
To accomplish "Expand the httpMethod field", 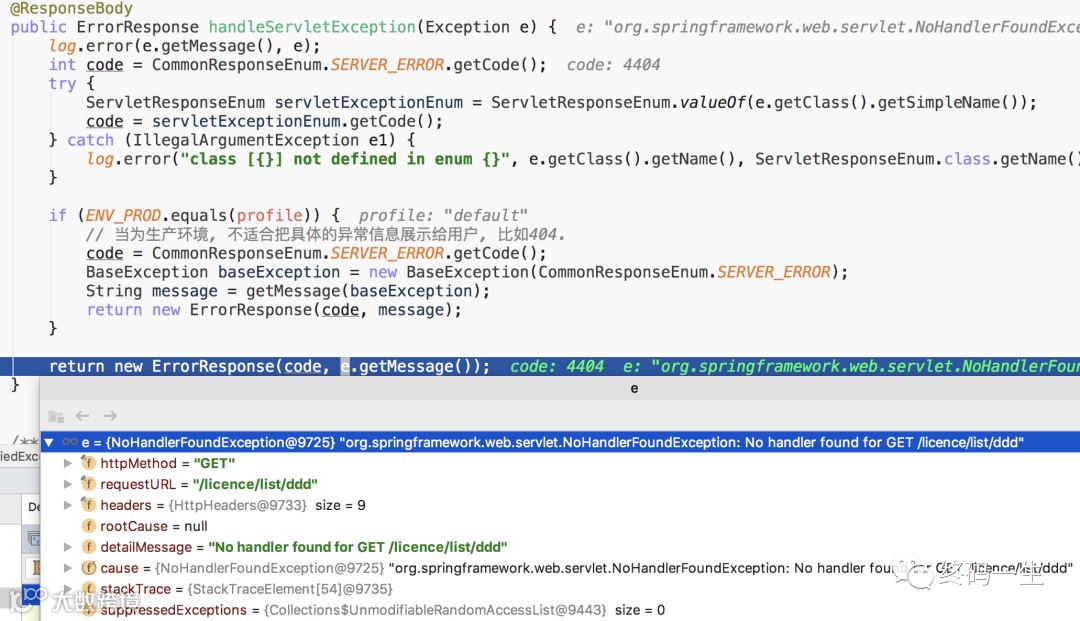I will tap(68, 463).
